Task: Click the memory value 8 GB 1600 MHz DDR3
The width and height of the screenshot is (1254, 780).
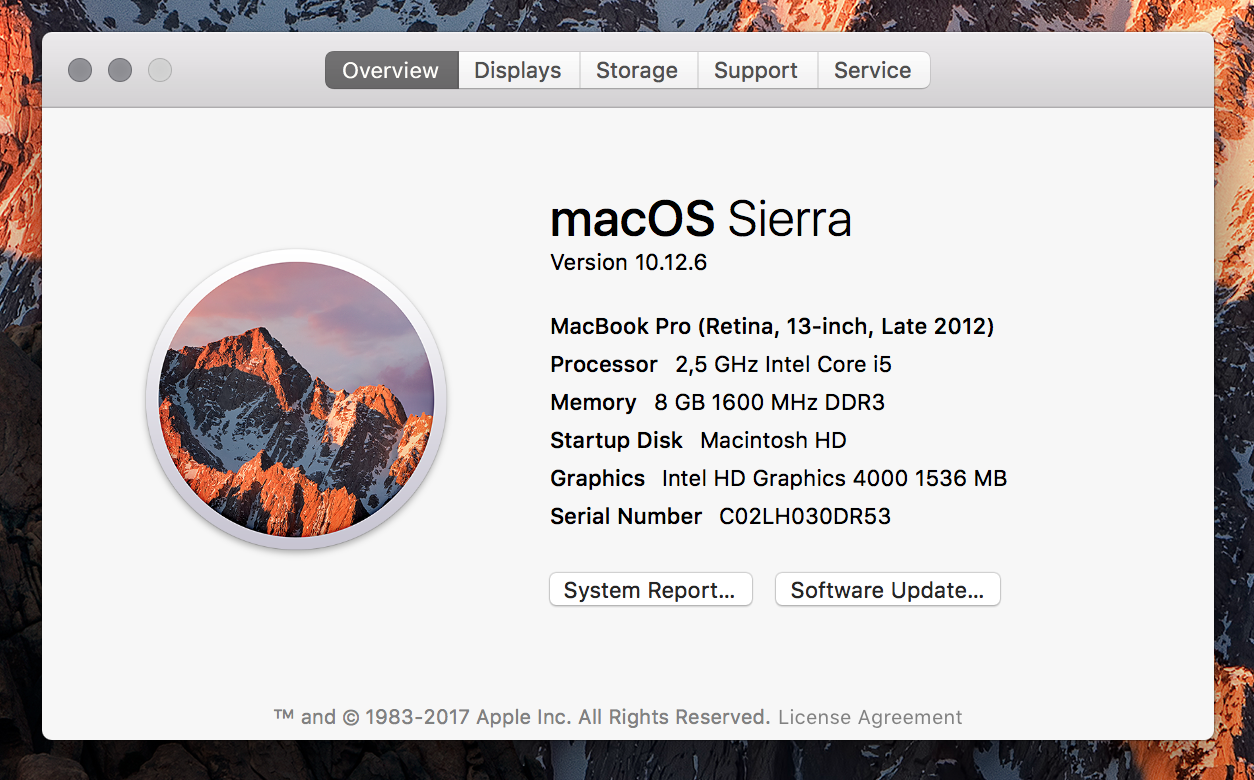Action: (770, 402)
